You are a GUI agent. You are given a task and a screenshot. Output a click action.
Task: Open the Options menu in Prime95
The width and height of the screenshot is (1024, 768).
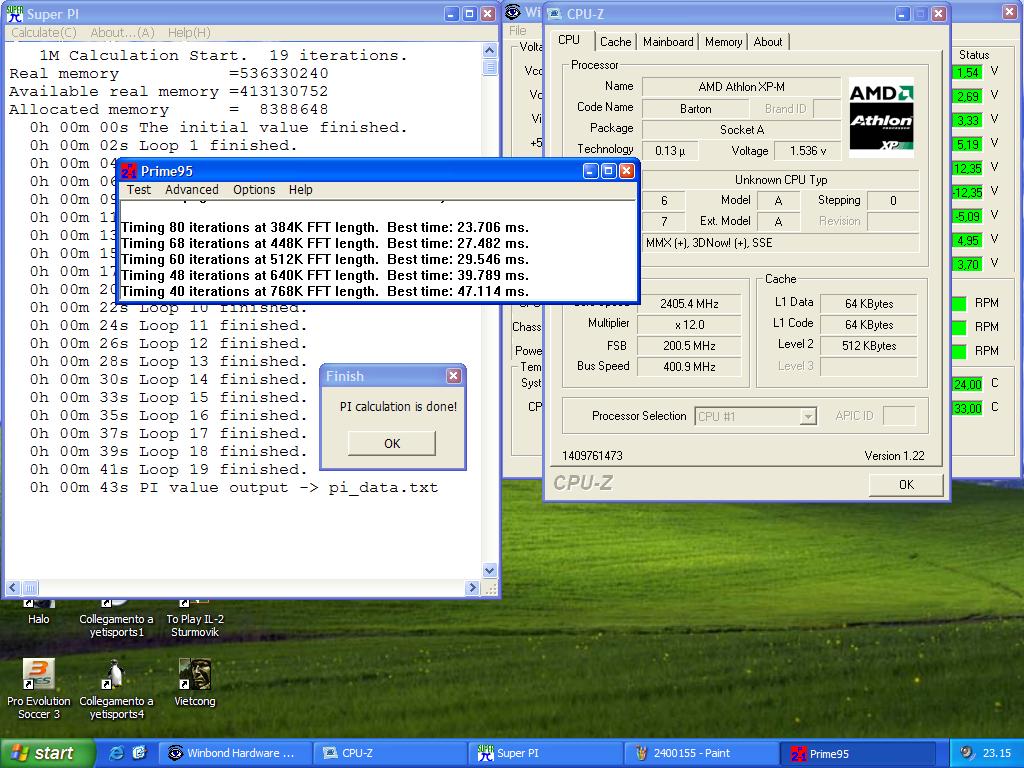coord(254,189)
